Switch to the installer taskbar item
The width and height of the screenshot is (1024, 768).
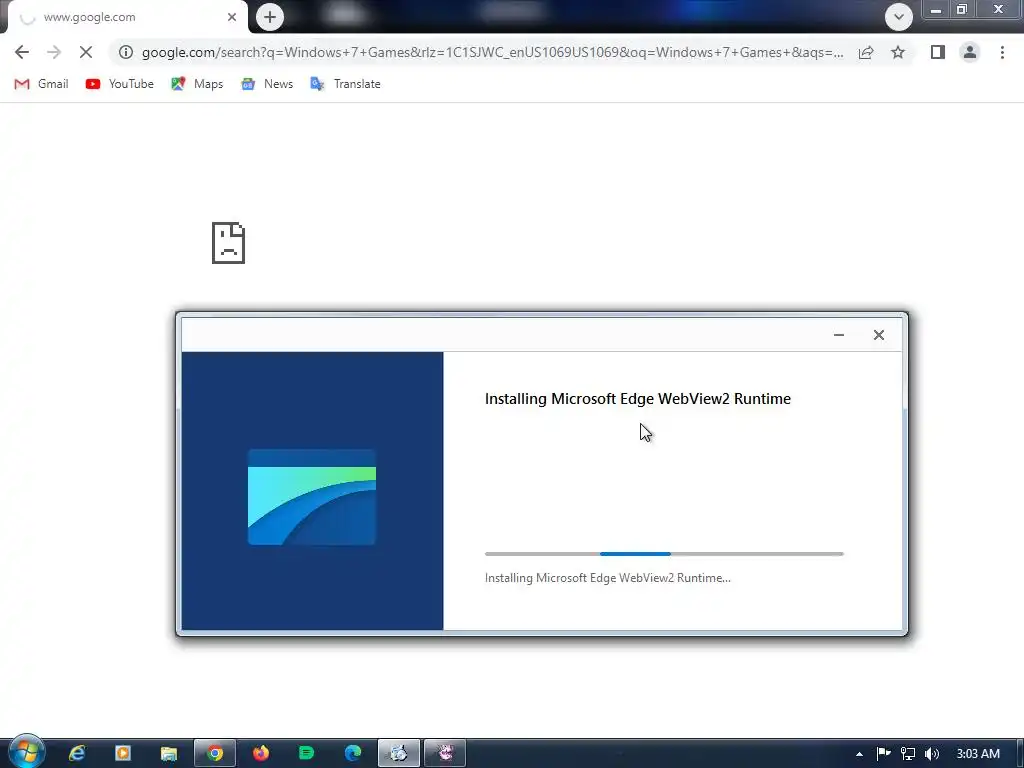[399, 754]
